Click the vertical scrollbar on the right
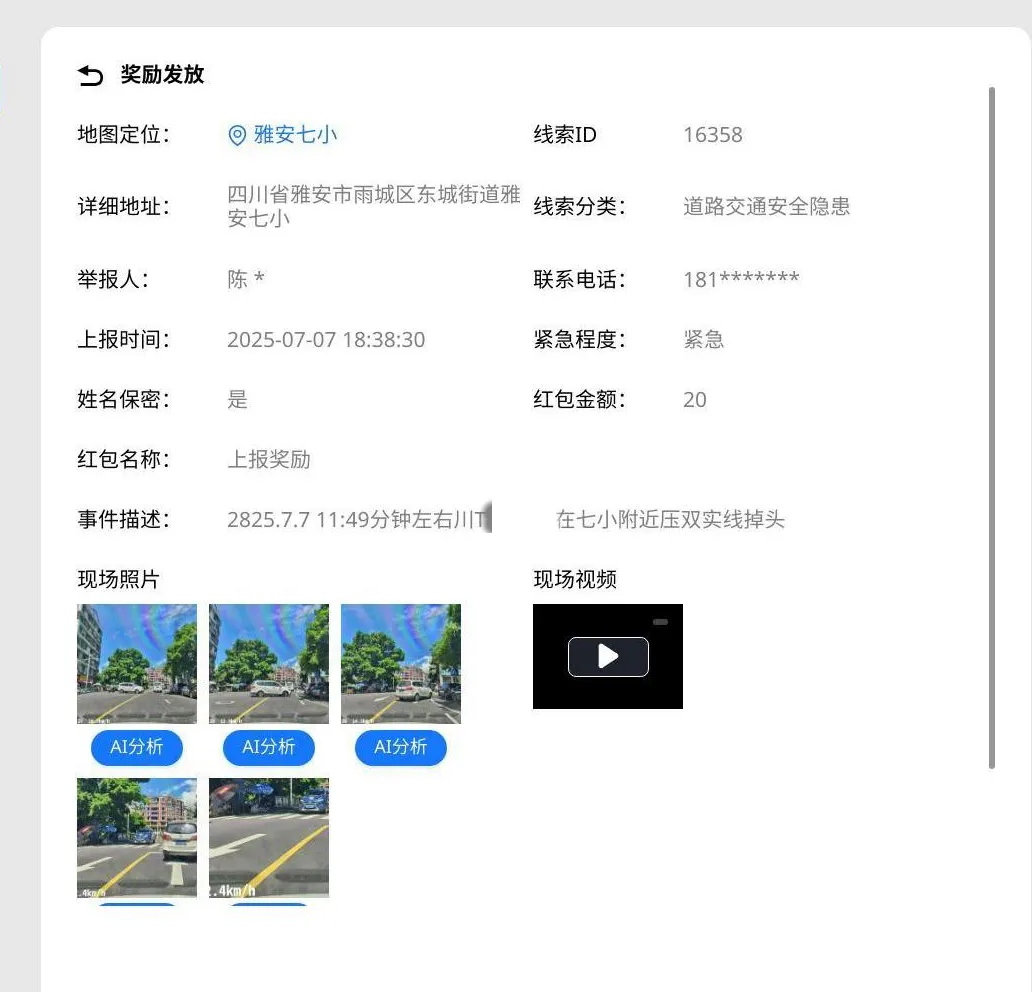Image resolution: width=1032 pixels, height=992 pixels. coord(992,428)
